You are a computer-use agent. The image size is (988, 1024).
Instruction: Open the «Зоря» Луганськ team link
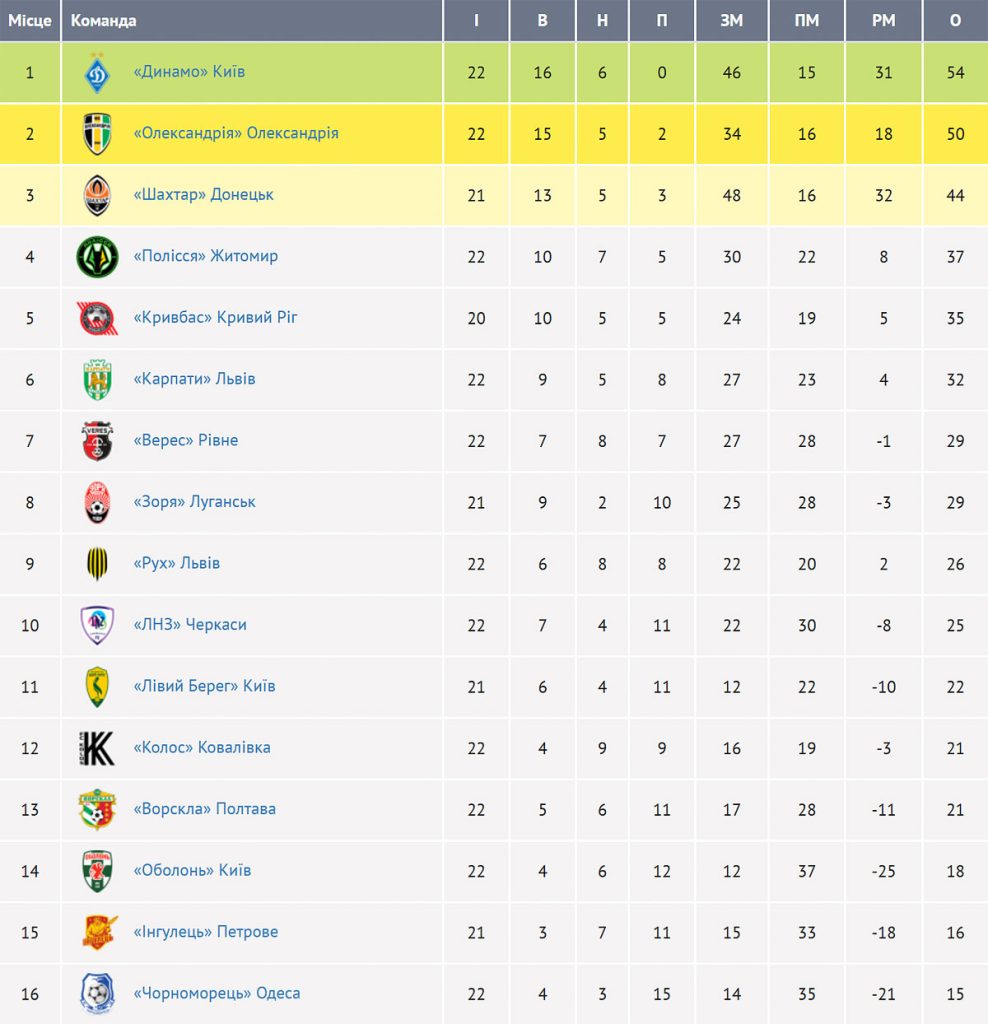(x=195, y=502)
